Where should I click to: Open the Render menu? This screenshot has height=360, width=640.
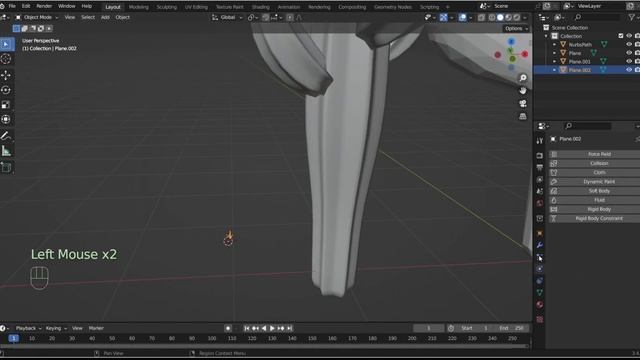pos(44,6)
